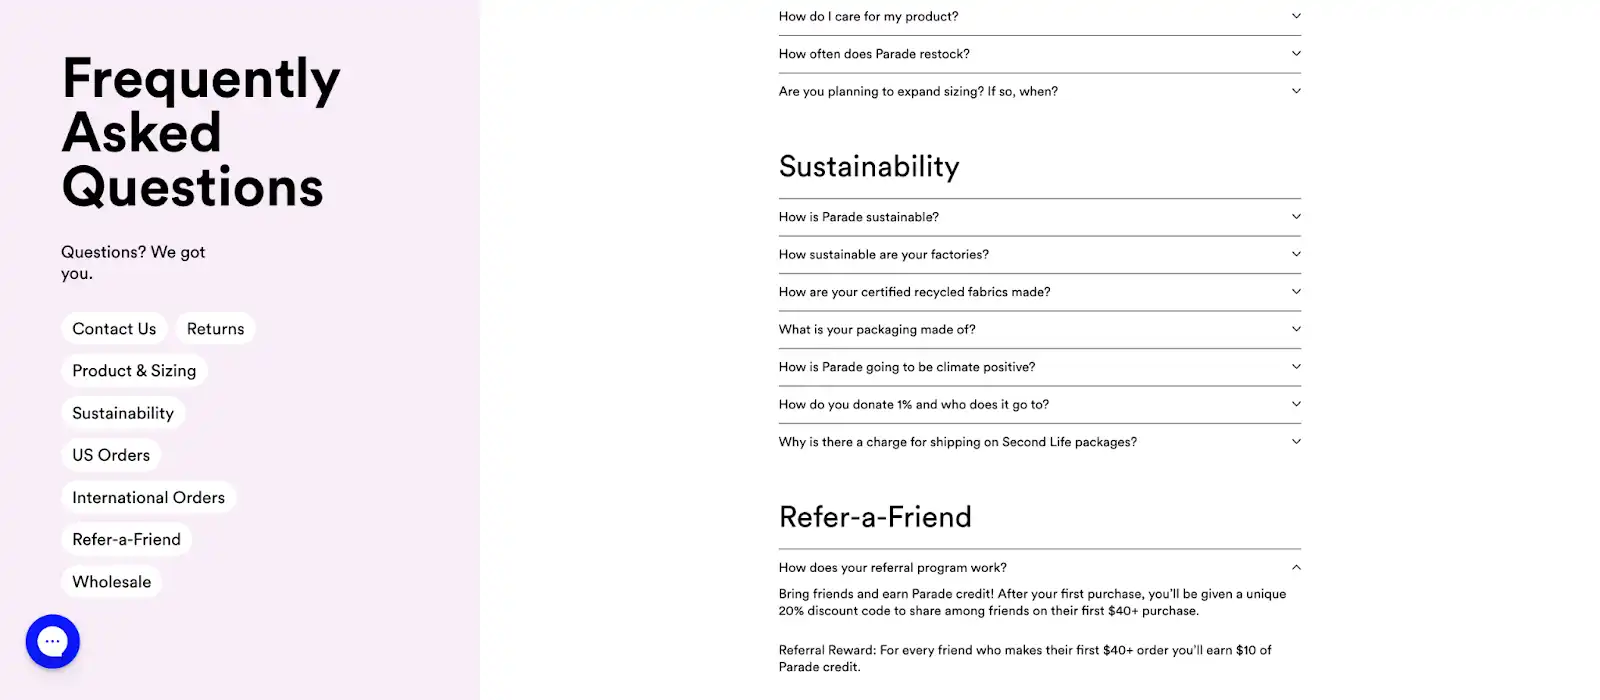Click chevron for packaging made of question
Viewport: 1600px width, 700px height.
[1296, 329]
